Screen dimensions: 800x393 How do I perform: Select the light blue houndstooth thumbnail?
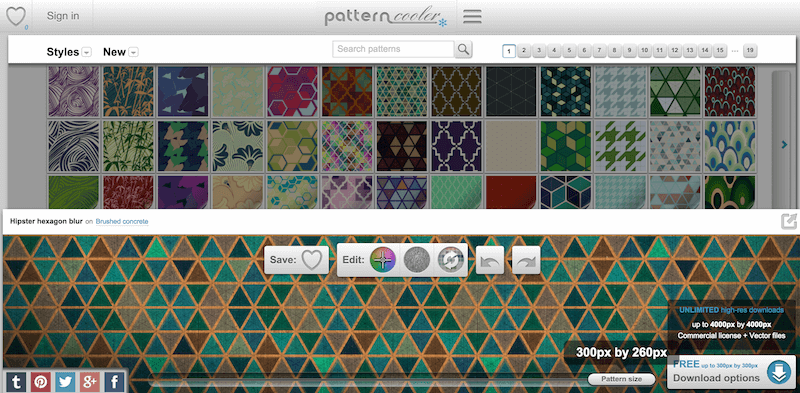pos(620,91)
